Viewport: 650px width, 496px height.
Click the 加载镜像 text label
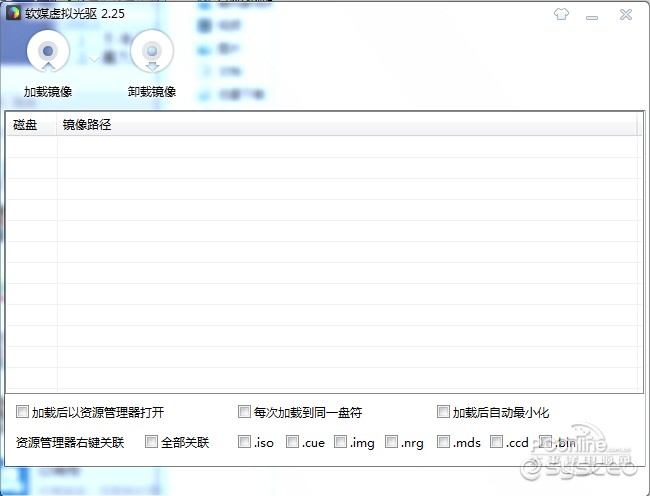click(48, 92)
